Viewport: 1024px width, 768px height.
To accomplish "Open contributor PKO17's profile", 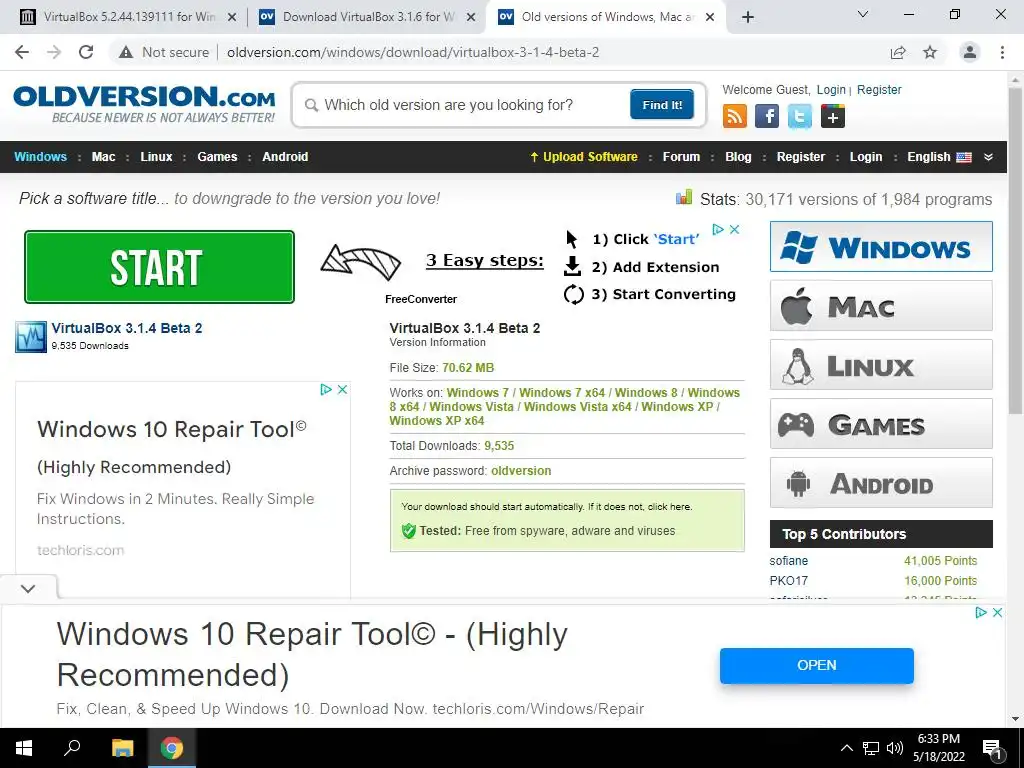I will click(x=788, y=581).
